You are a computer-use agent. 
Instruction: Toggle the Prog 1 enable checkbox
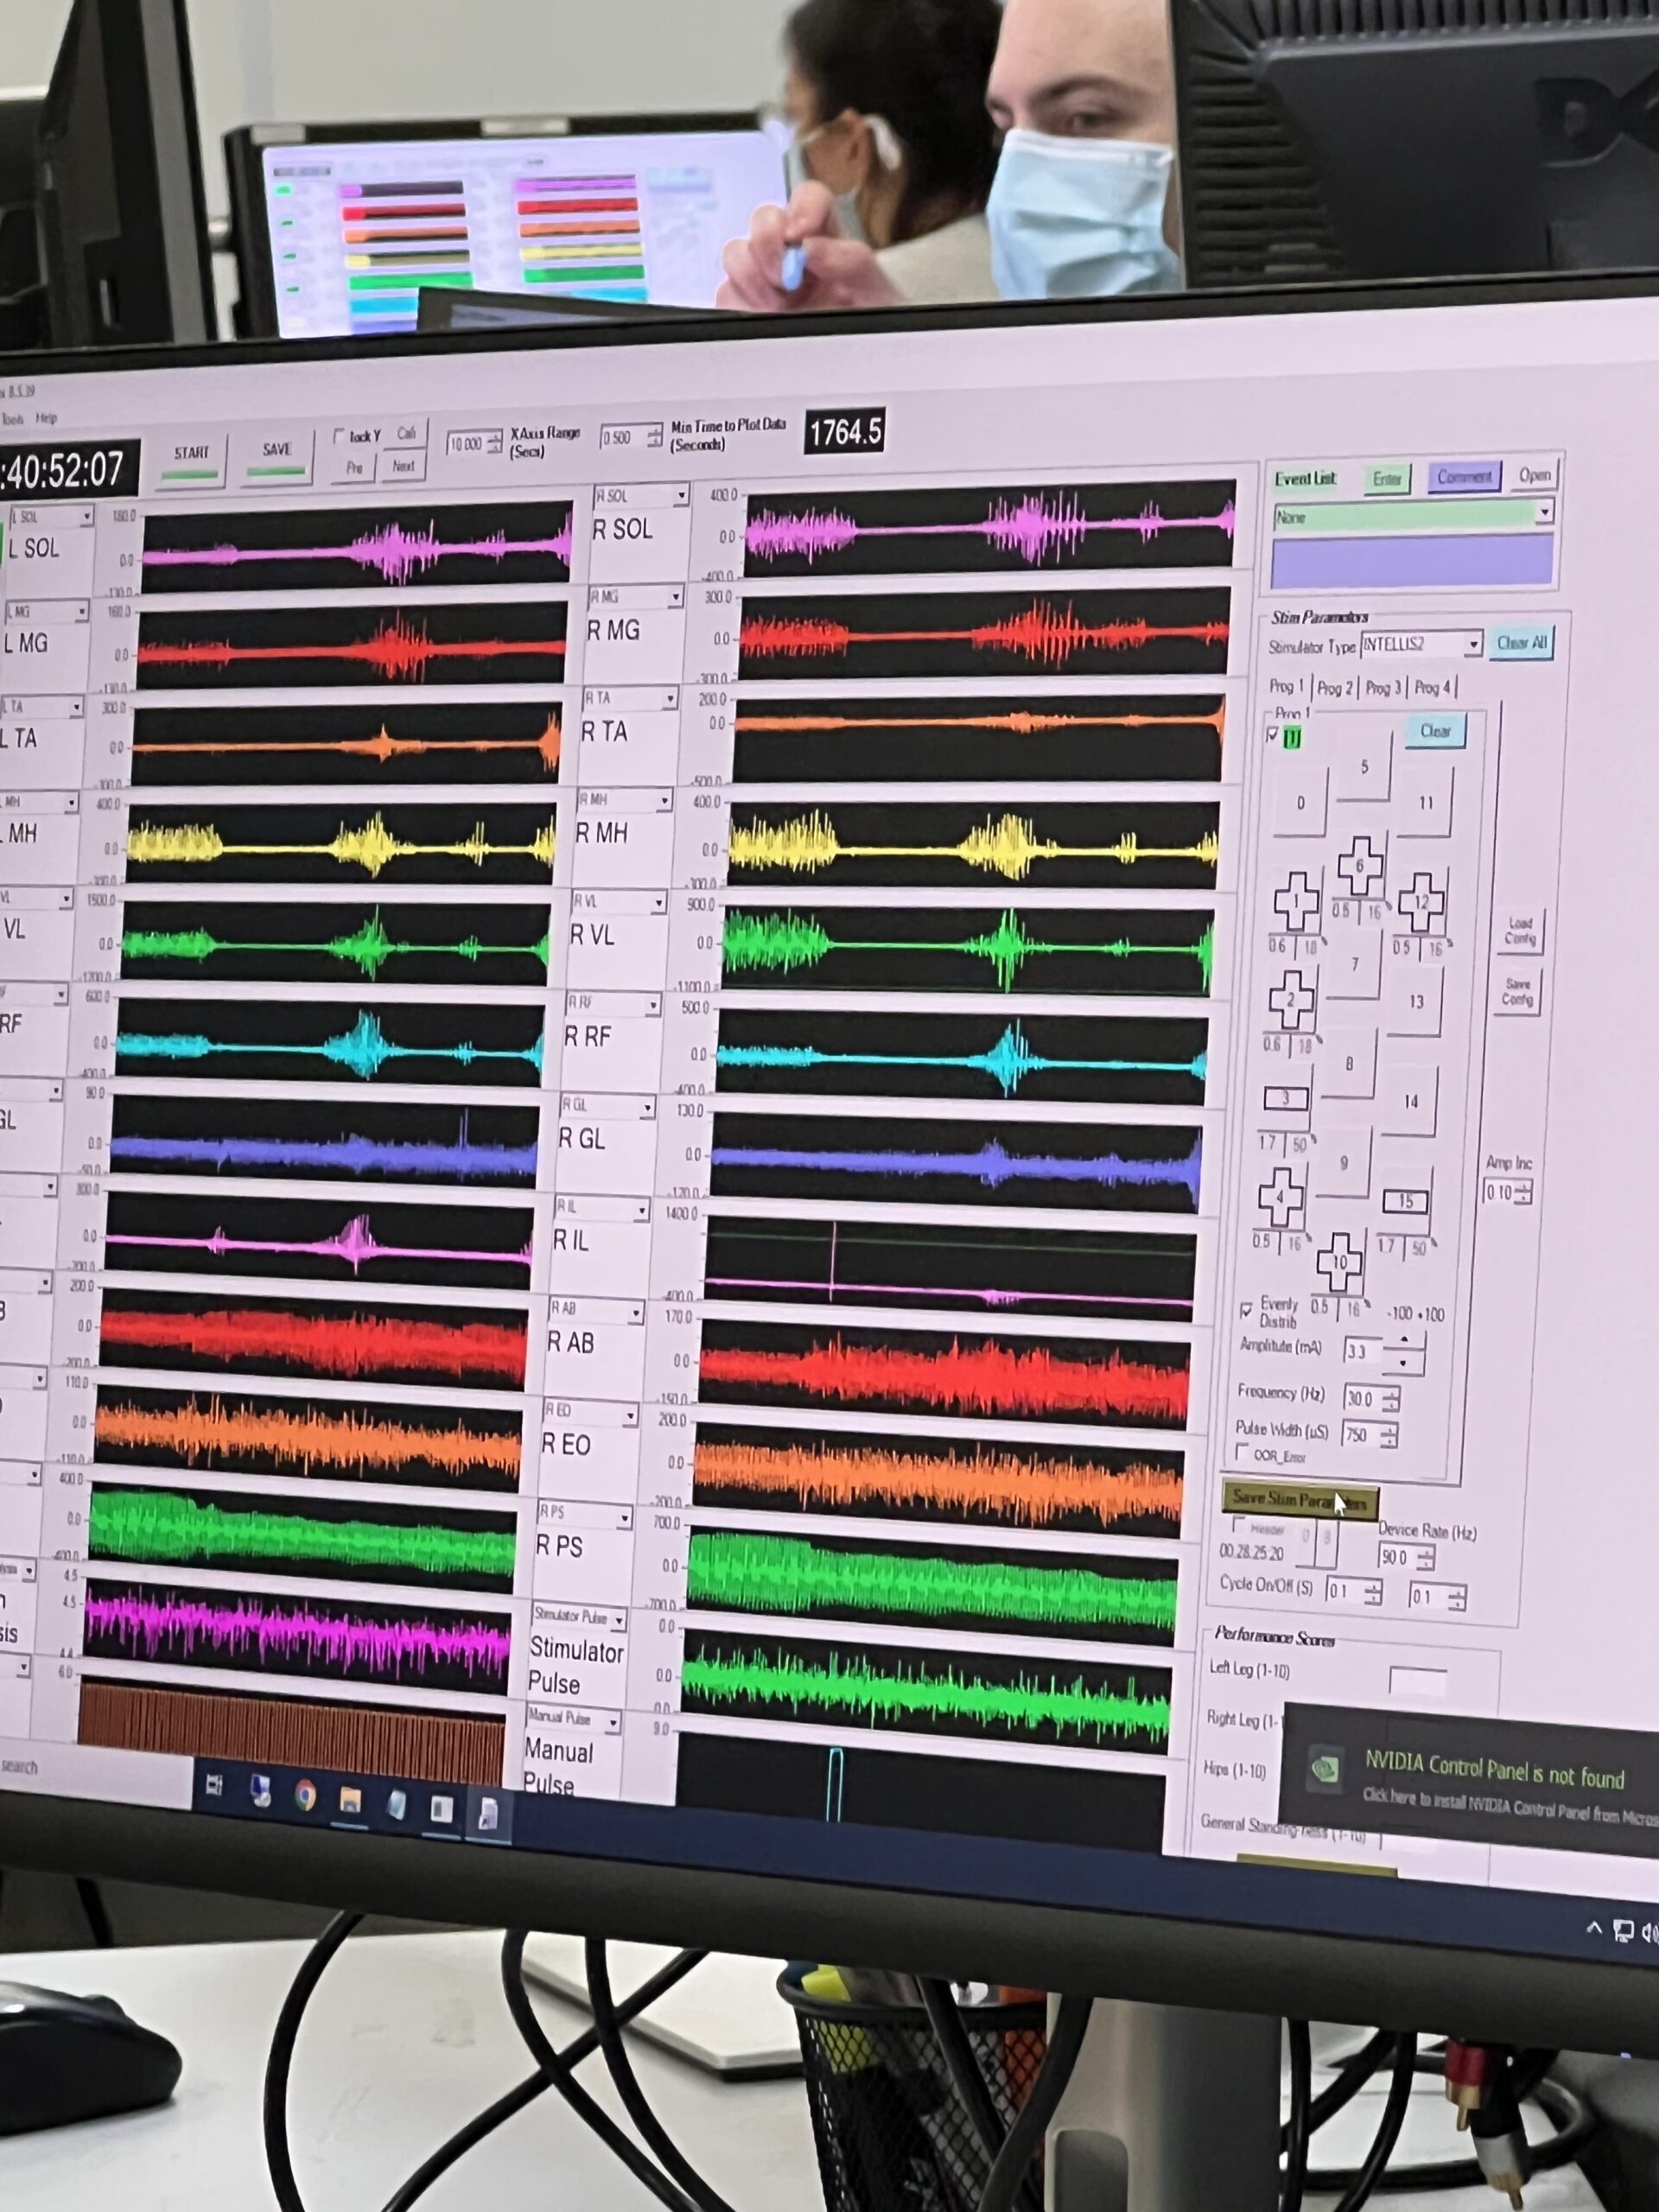pos(1272,735)
